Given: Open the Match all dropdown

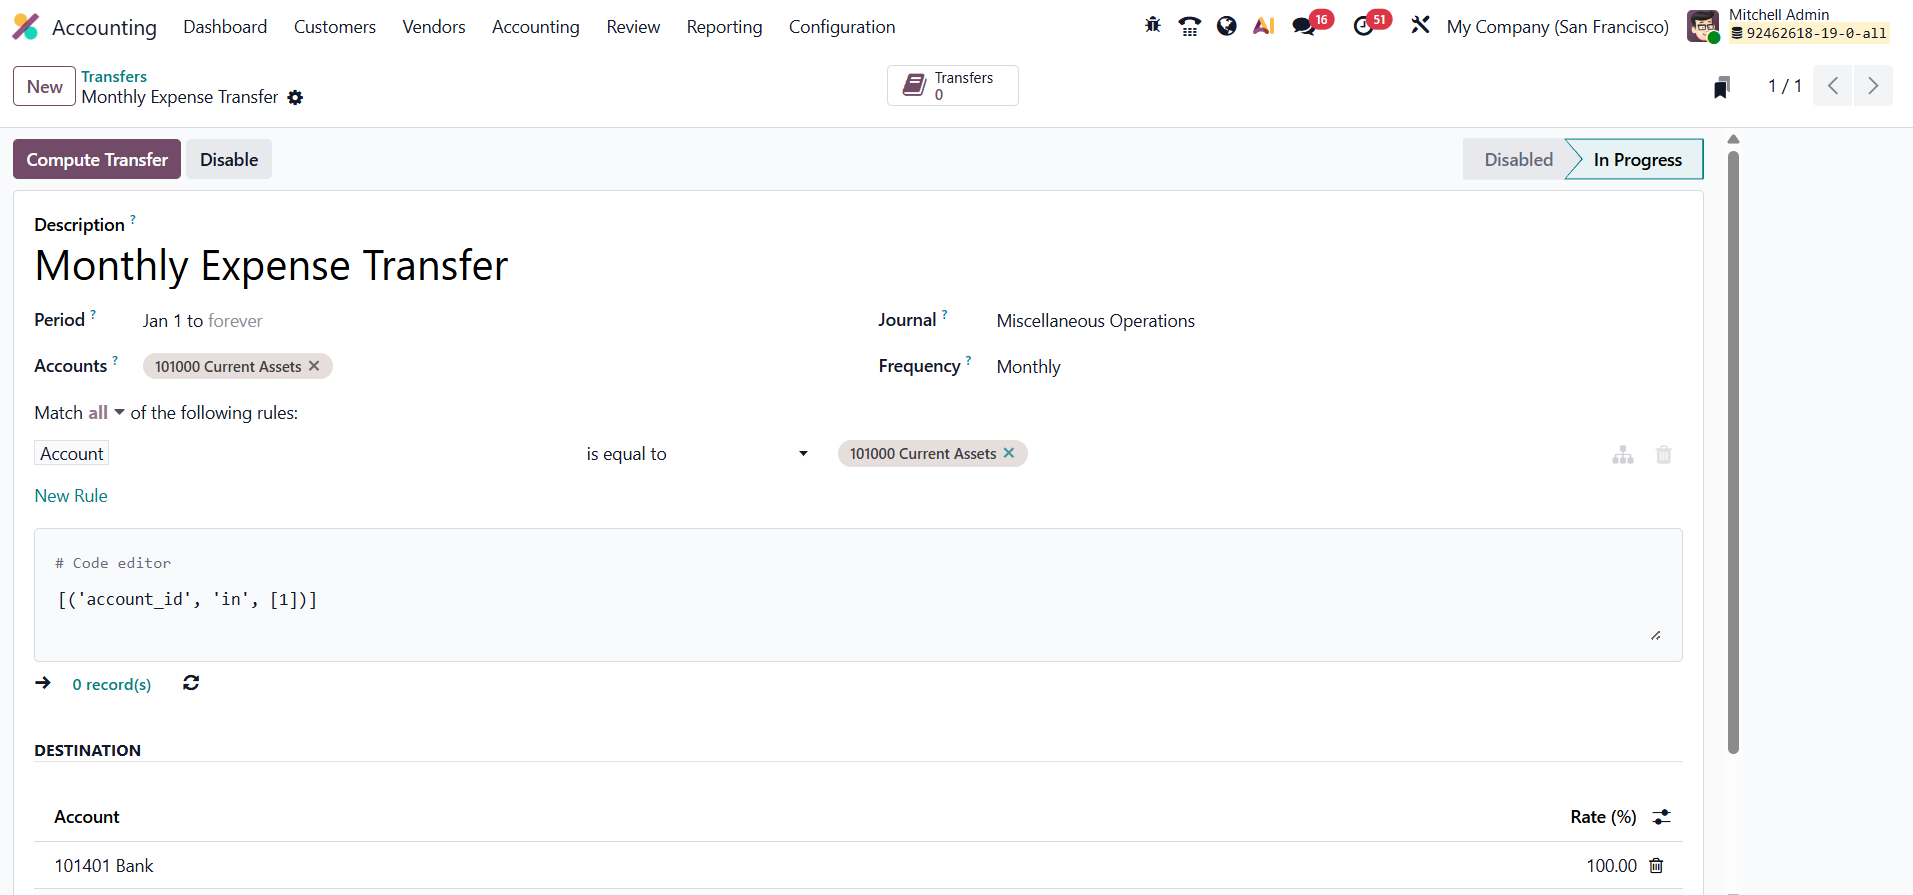Looking at the screenshot, I should [x=106, y=413].
